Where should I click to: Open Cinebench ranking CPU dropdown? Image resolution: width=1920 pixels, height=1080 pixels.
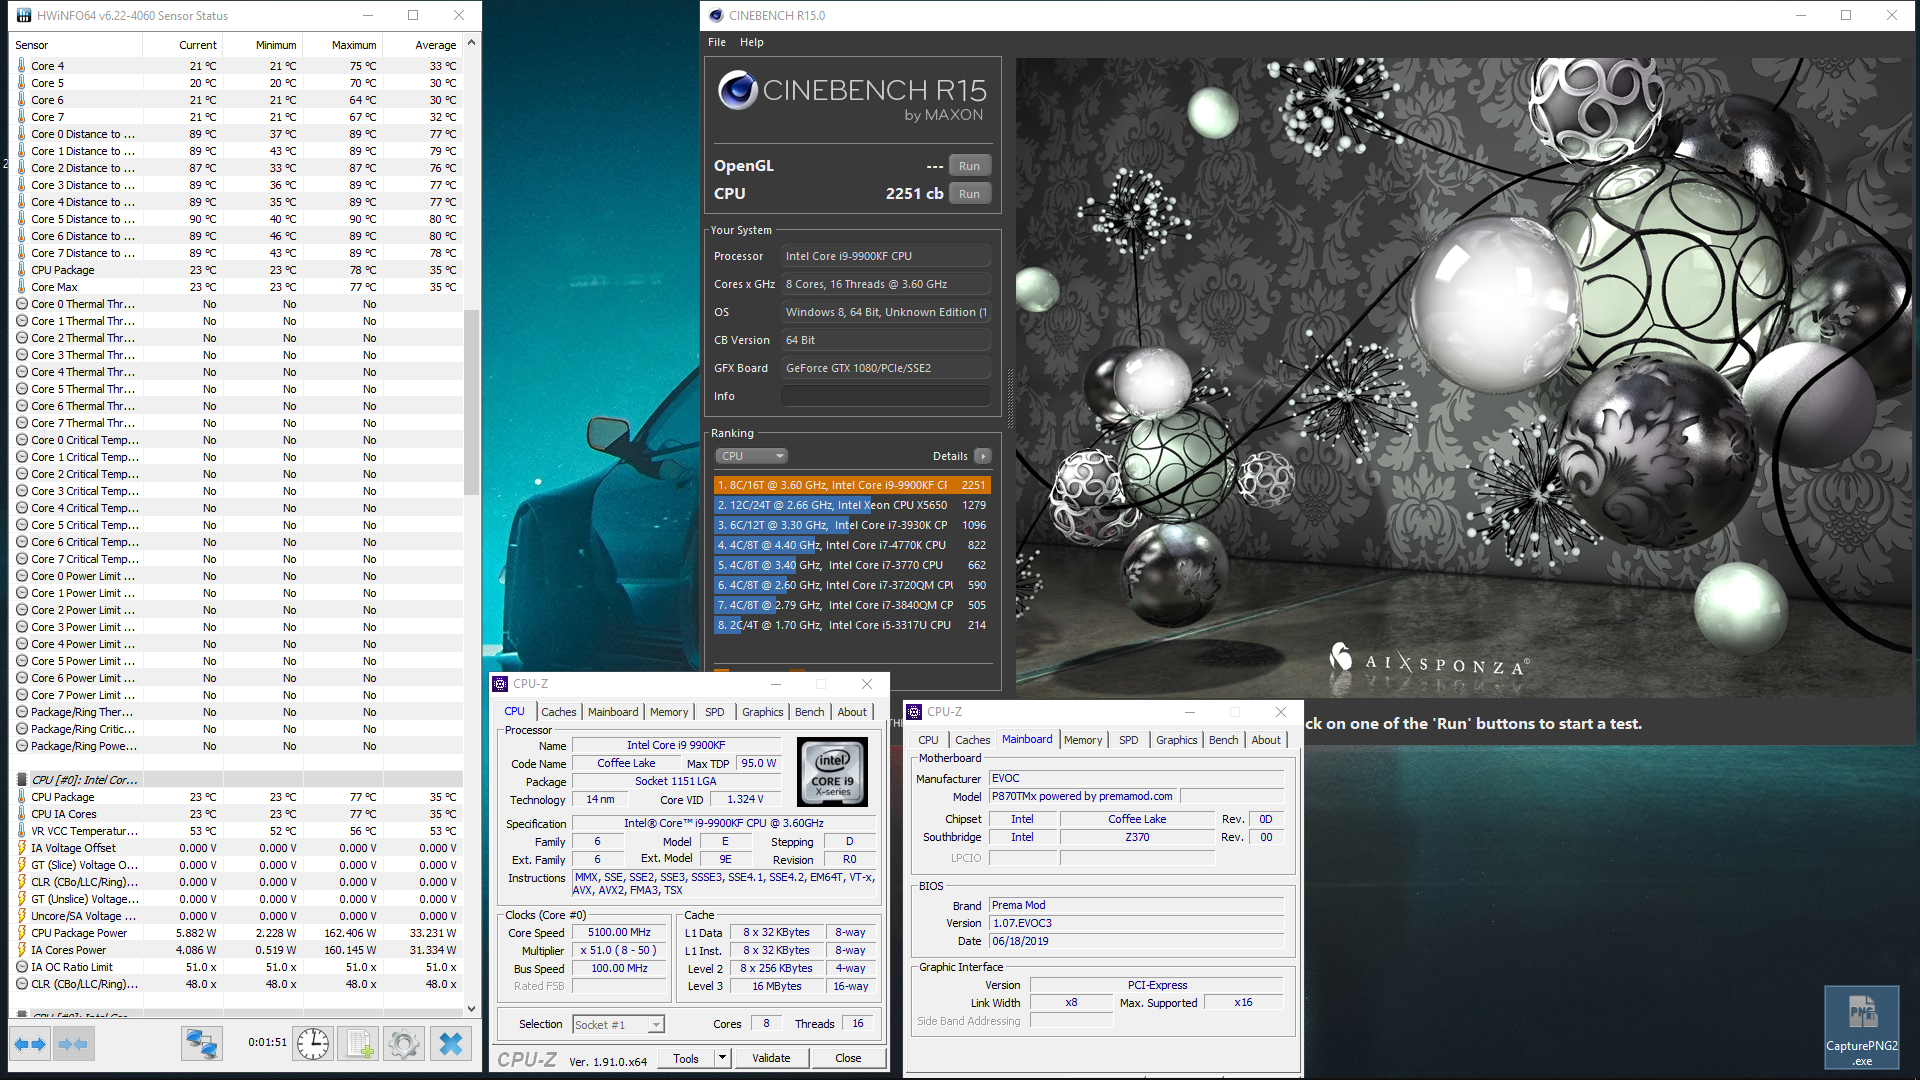click(751, 456)
